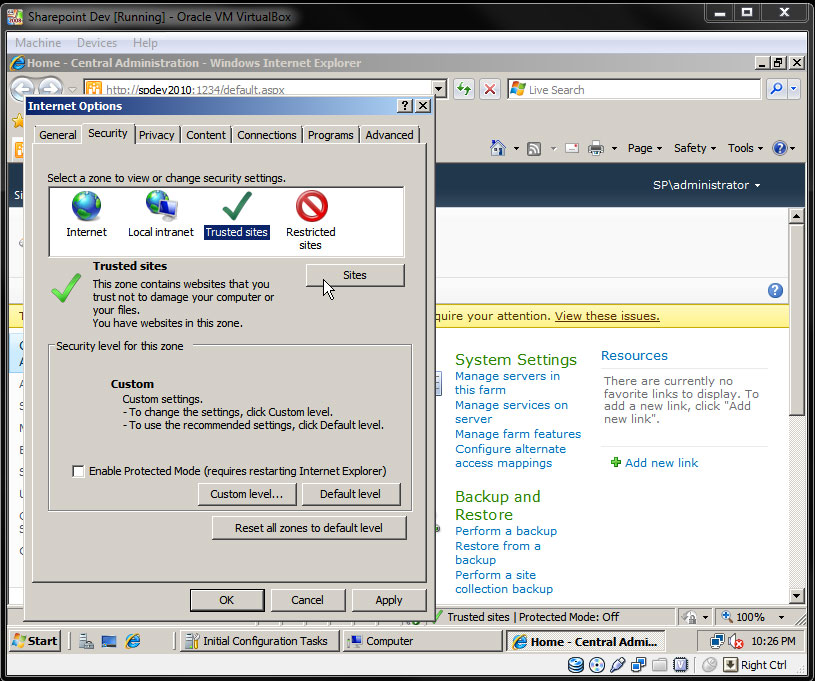815x681 pixels.
Task: Open the Tools menu dropdown
Action: (745, 148)
